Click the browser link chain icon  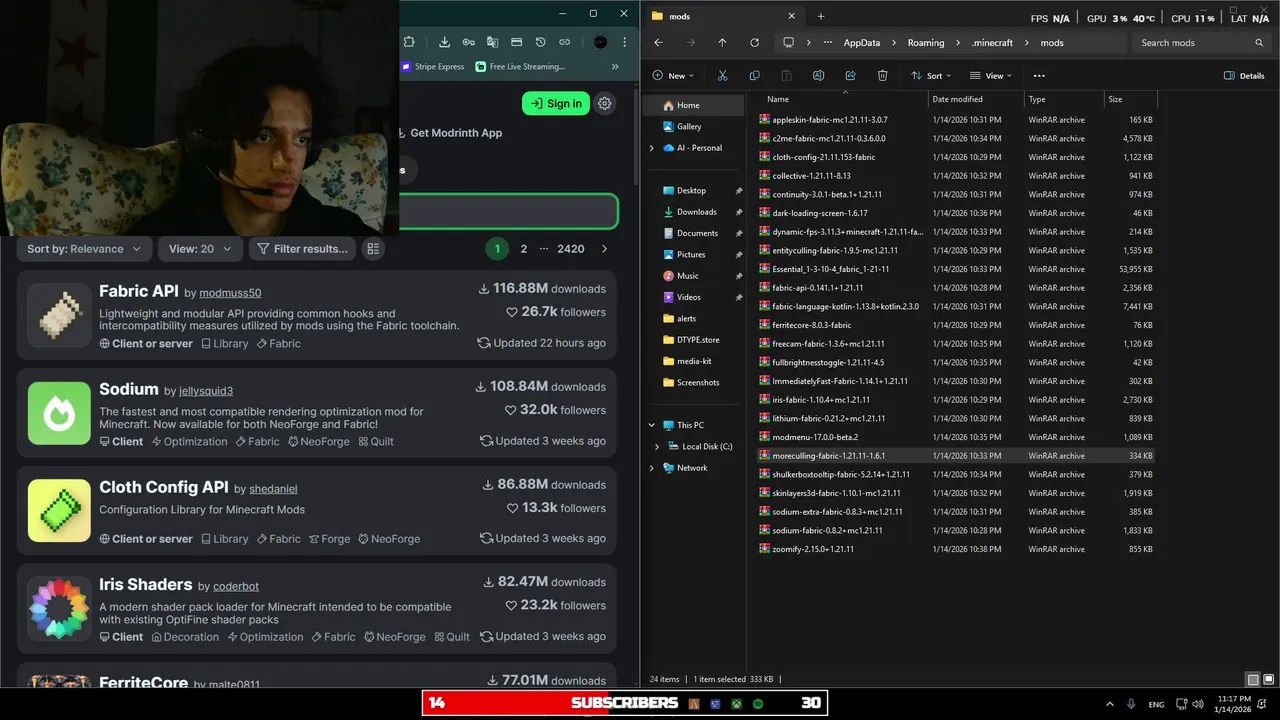564,42
